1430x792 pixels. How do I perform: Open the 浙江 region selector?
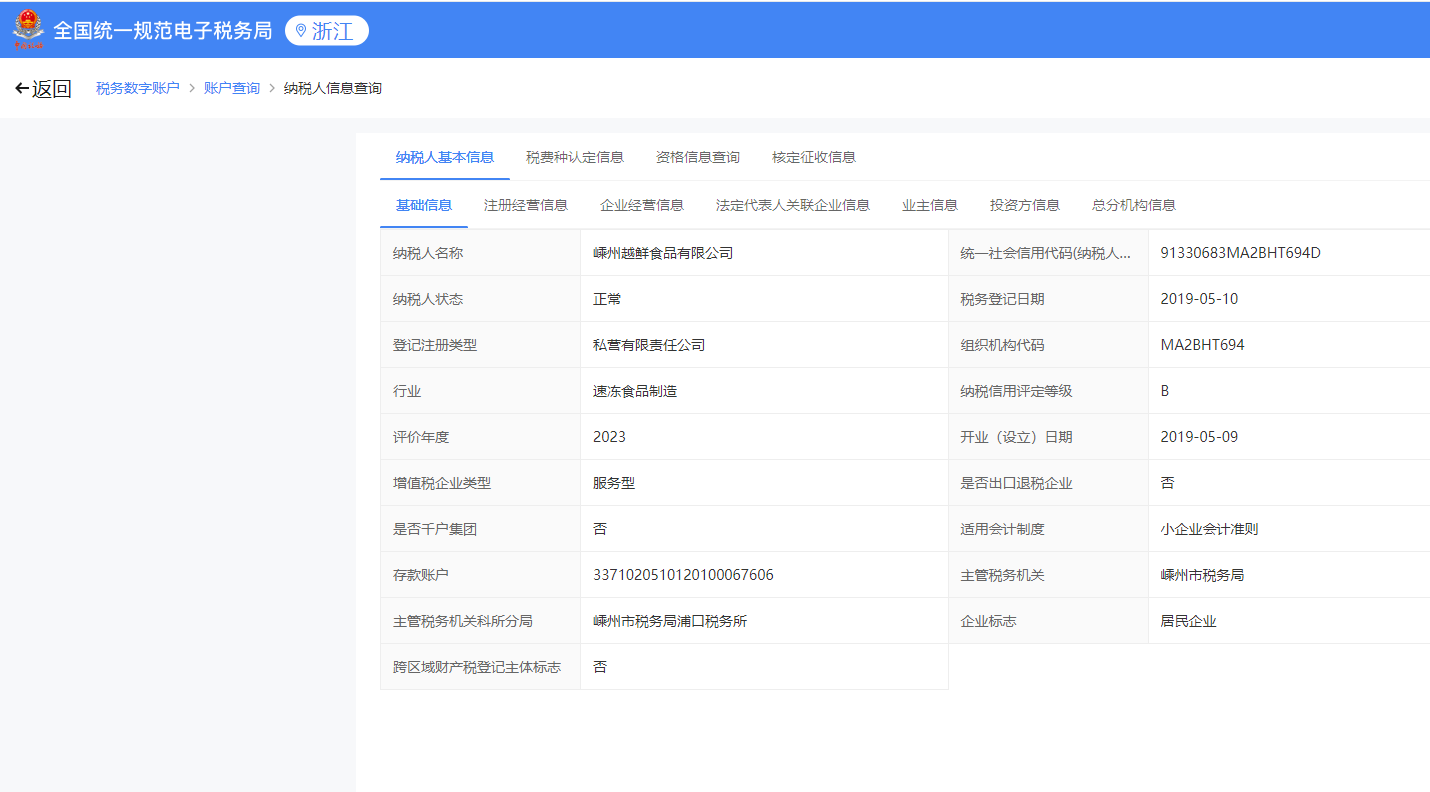327,31
